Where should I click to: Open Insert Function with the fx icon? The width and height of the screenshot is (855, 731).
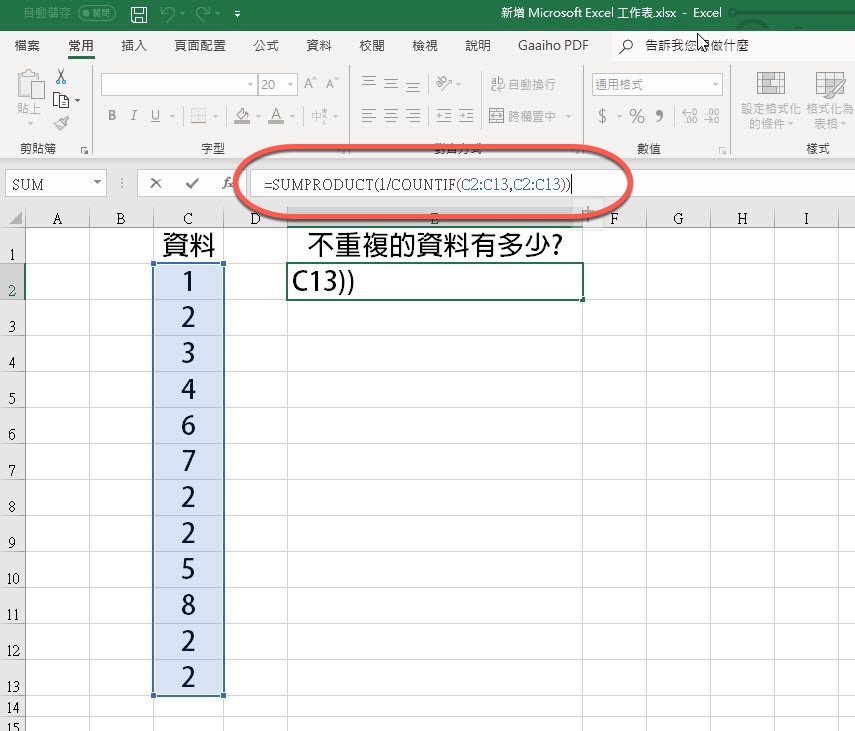click(227, 183)
